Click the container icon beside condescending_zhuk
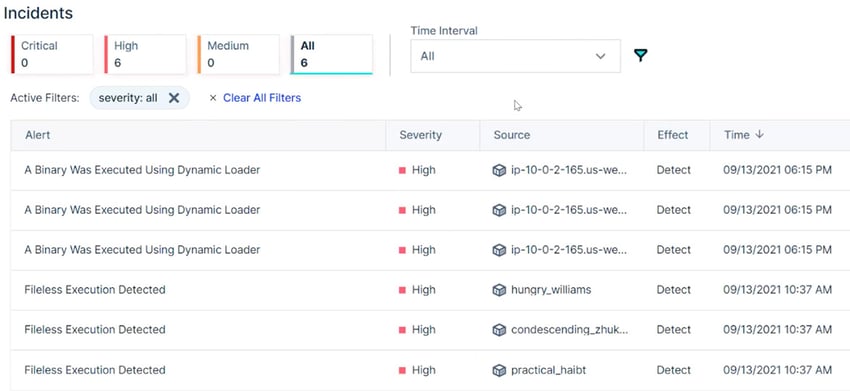This screenshot has height=391, width=850. [499, 330]
